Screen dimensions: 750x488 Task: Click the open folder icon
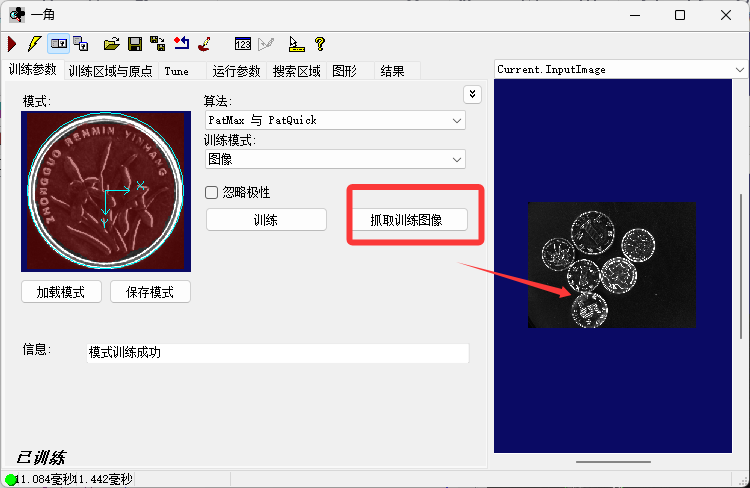click(x=111, y=44)
